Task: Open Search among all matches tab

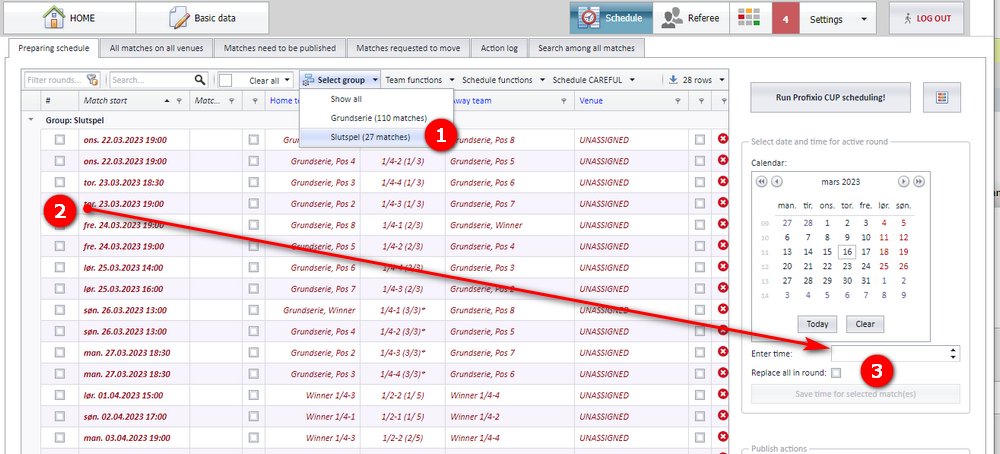Action: (586, 48)
